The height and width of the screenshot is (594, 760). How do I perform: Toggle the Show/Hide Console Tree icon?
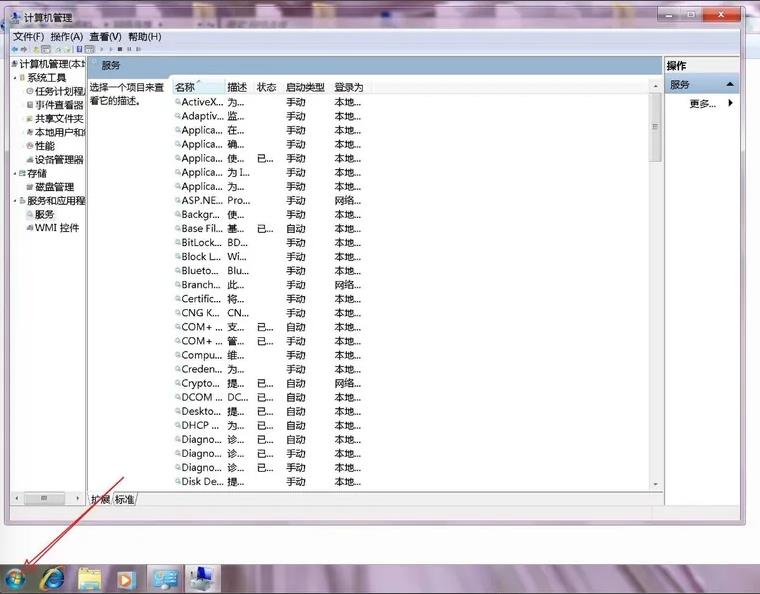pyautogui.click(x=46, y=49)
